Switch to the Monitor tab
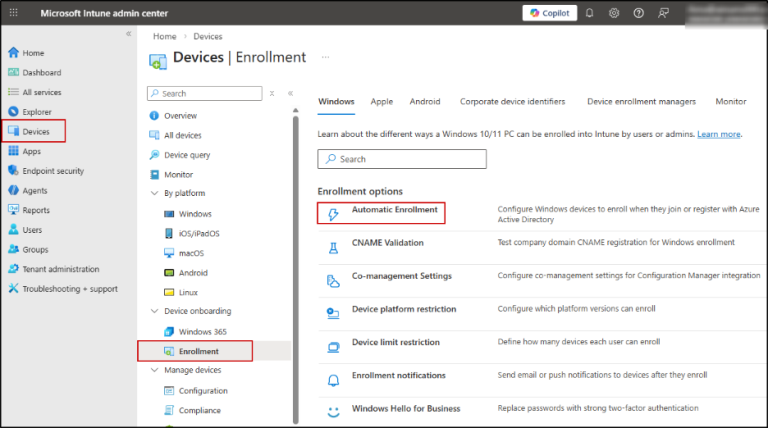The height and width of the screenshot is (428, 768). coord(731,101)
